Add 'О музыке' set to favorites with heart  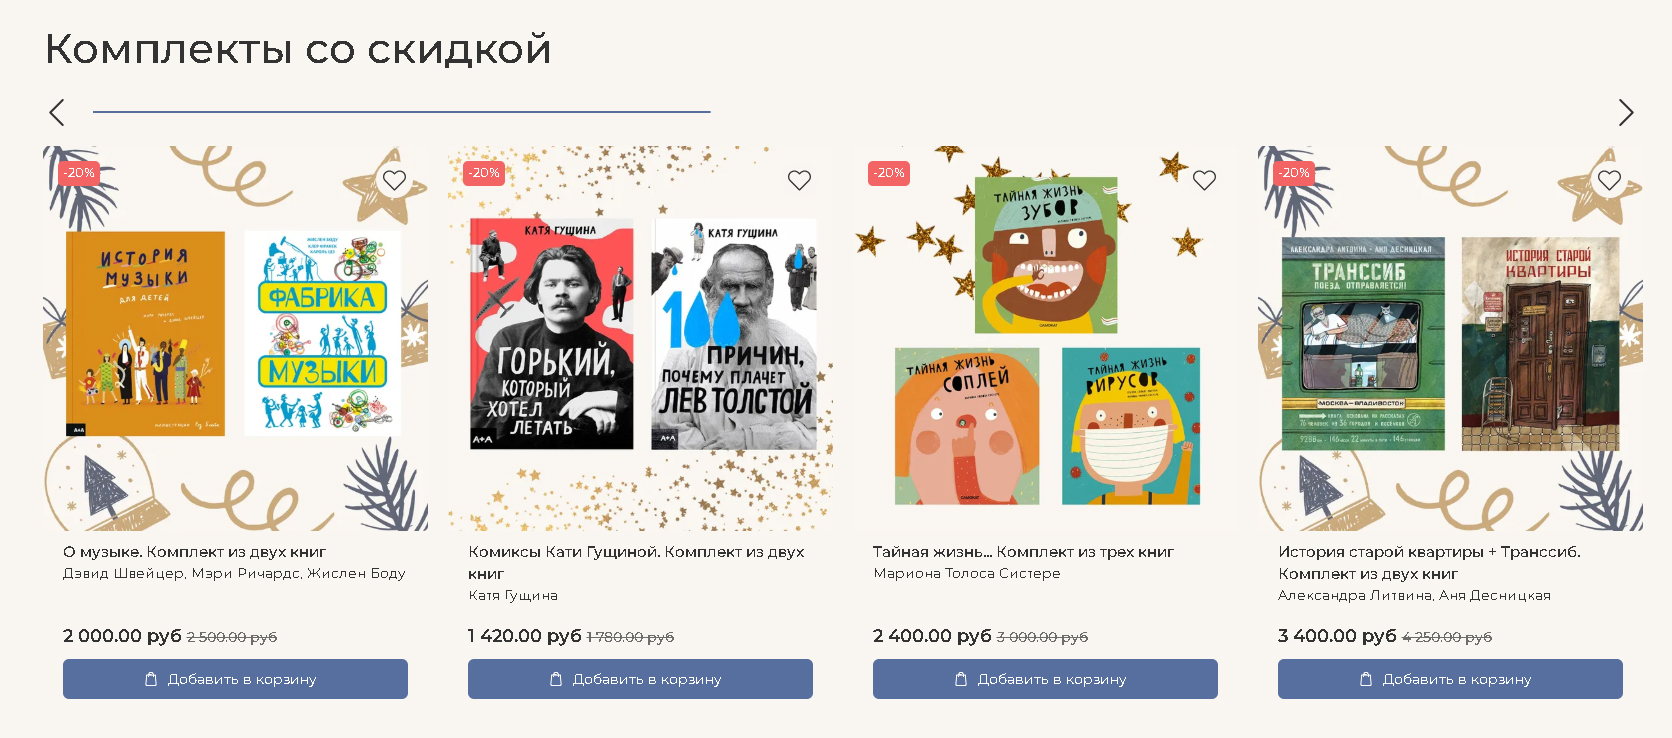pos(394,180)
